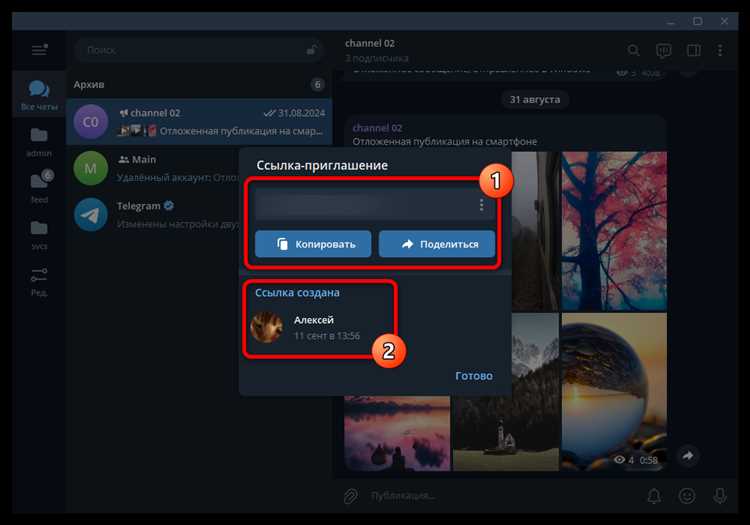Open the admin chat folder
The width and height of the screenshot is (750, 525).
tap(39, 142)
